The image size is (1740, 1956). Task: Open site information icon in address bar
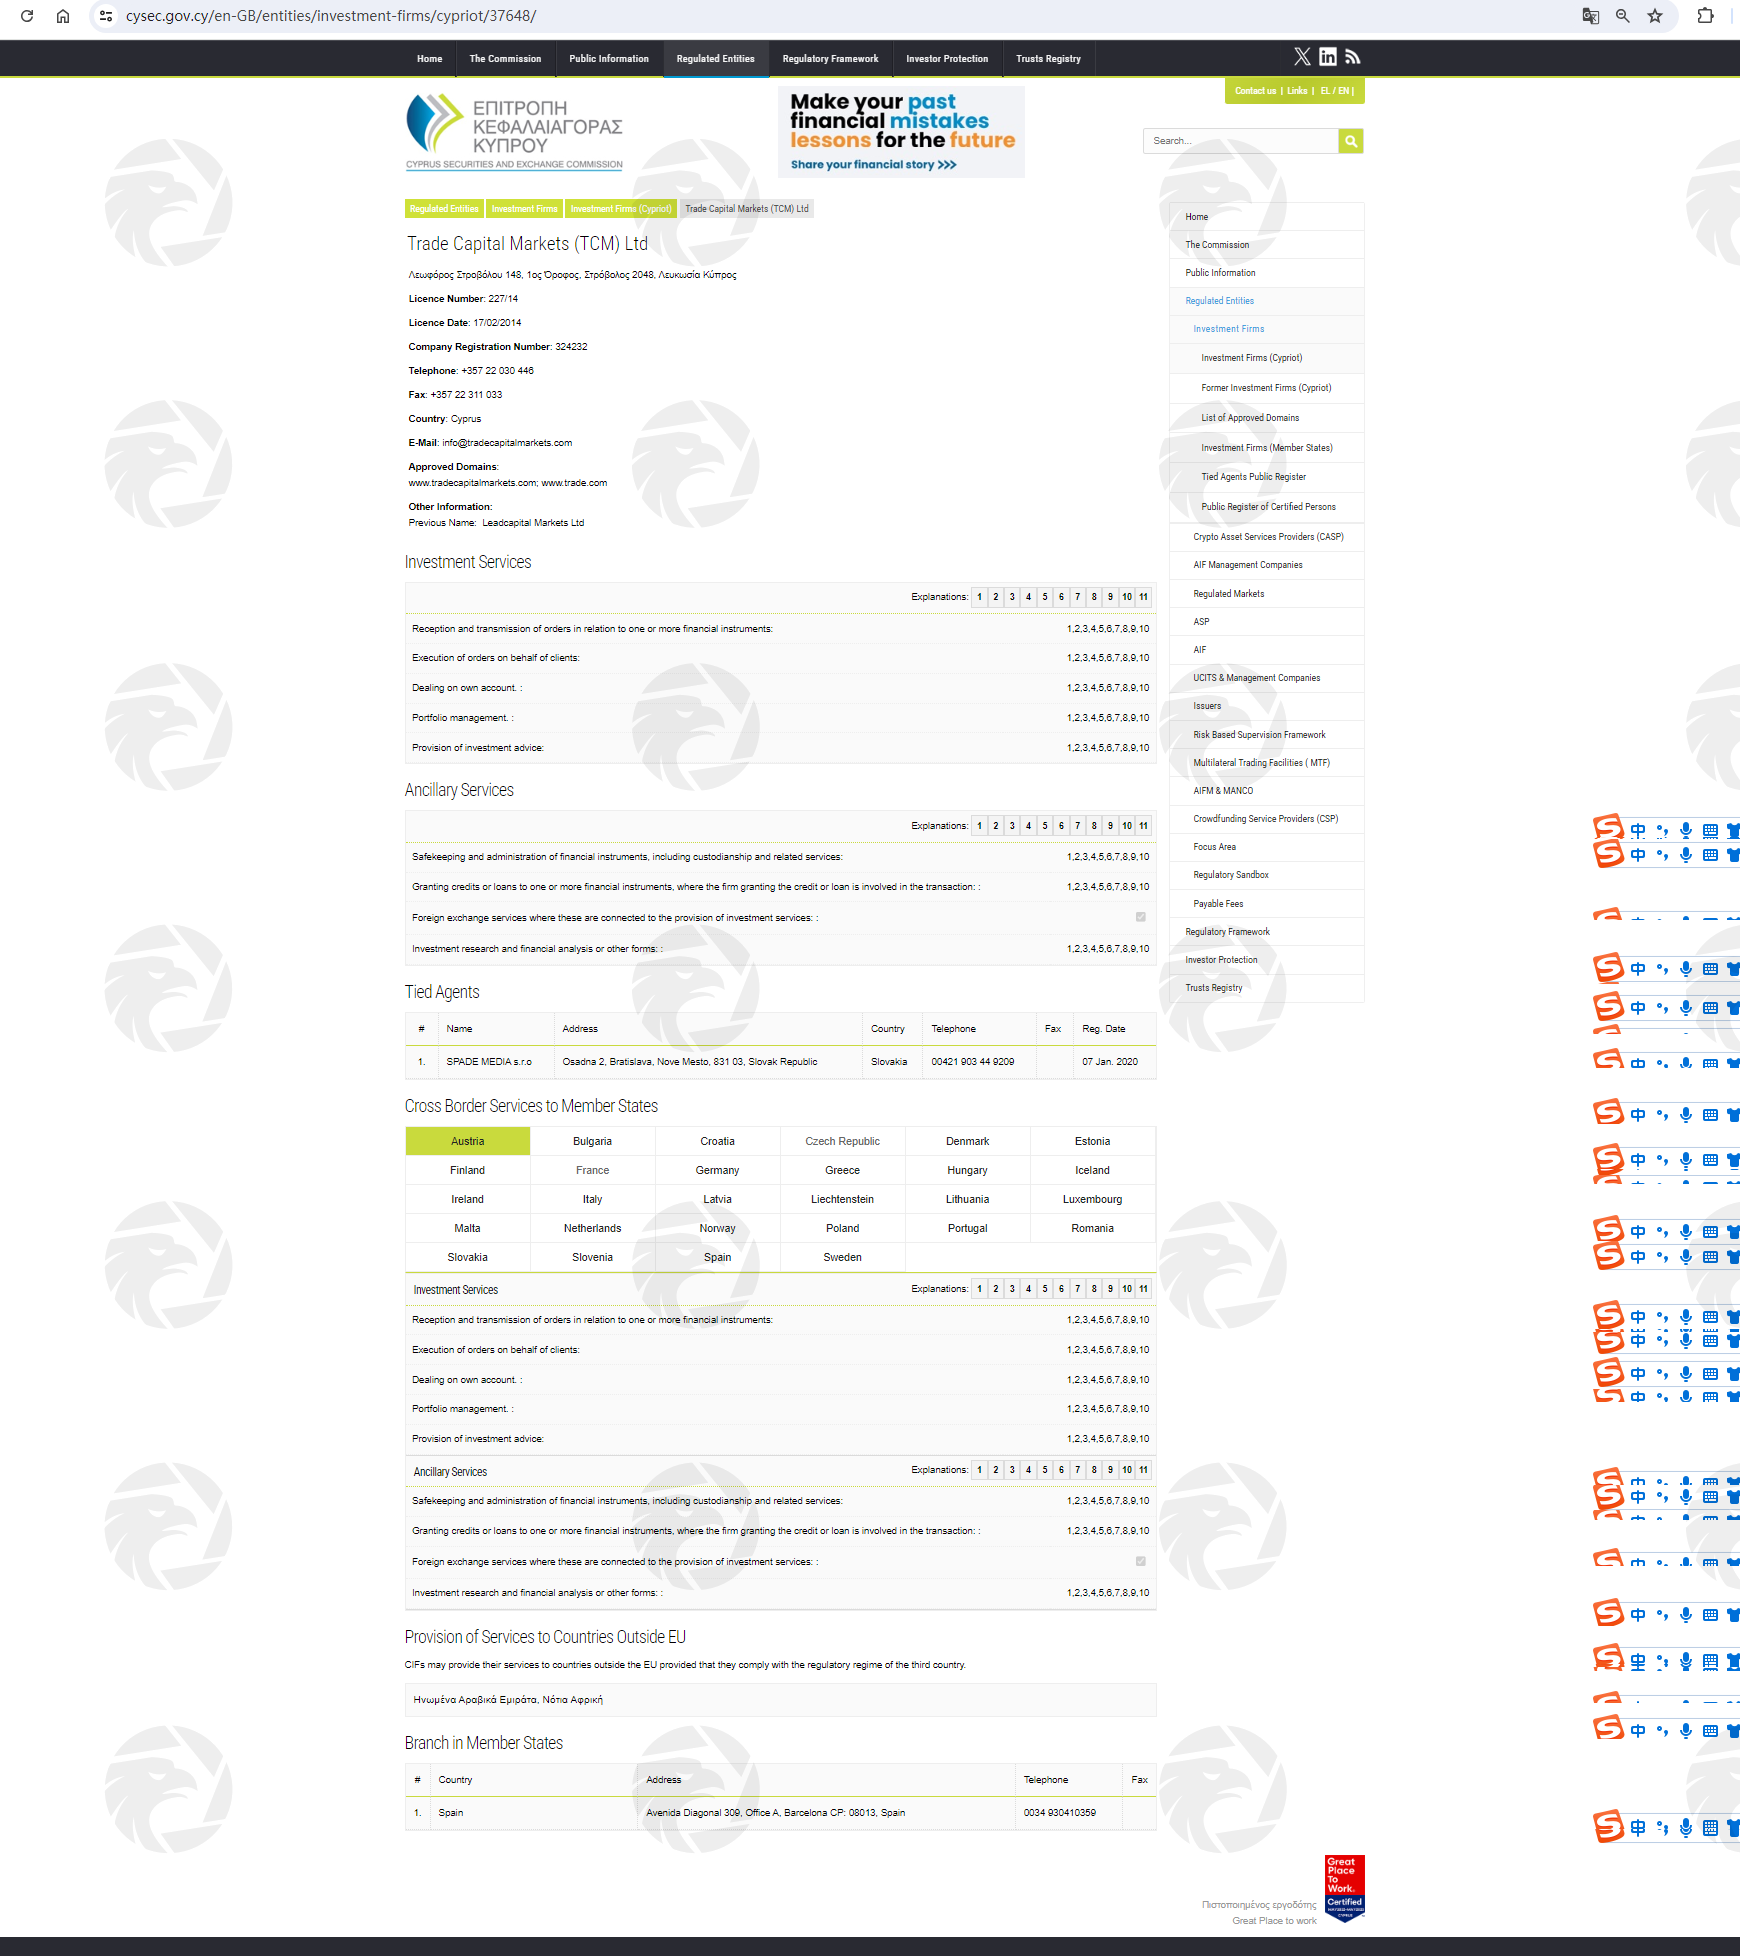pyautogui.click(x=106, y=16)
